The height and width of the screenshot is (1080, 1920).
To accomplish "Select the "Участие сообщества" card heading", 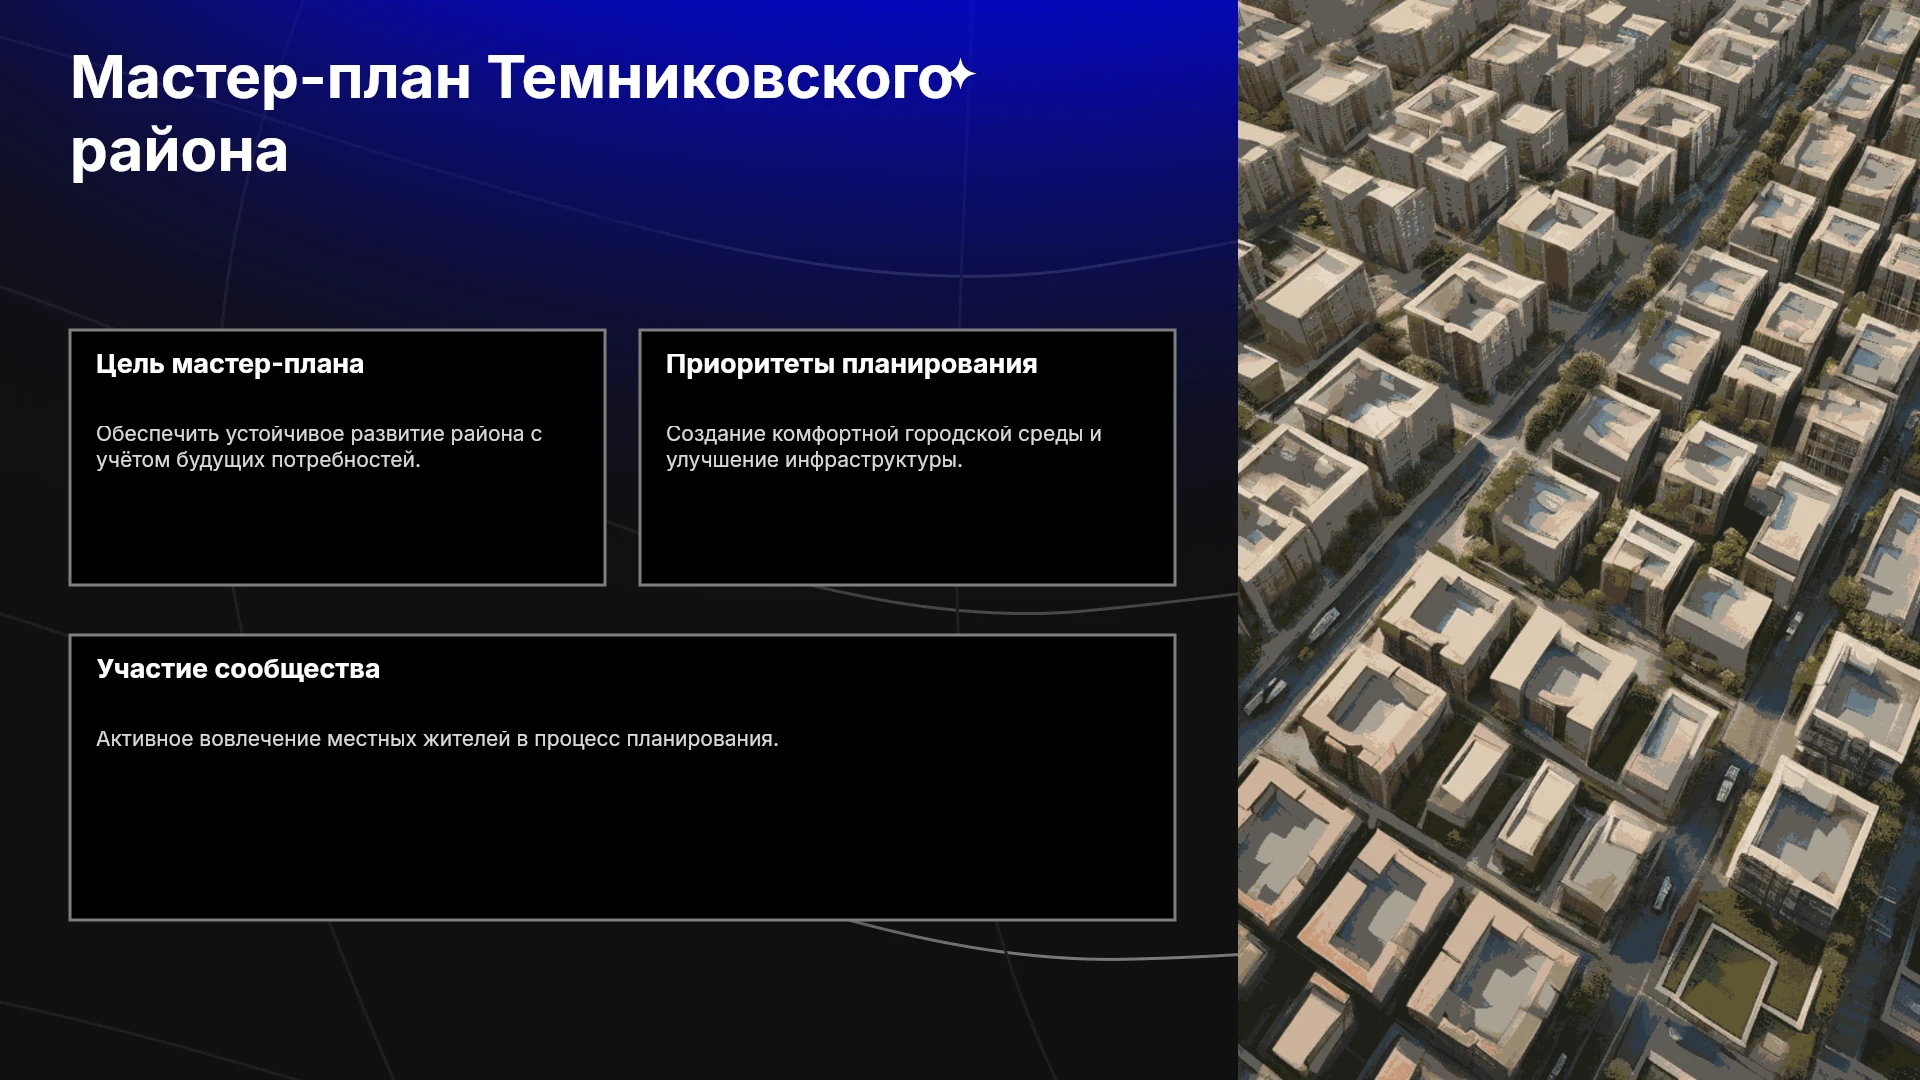I will (x=238, y=669).
